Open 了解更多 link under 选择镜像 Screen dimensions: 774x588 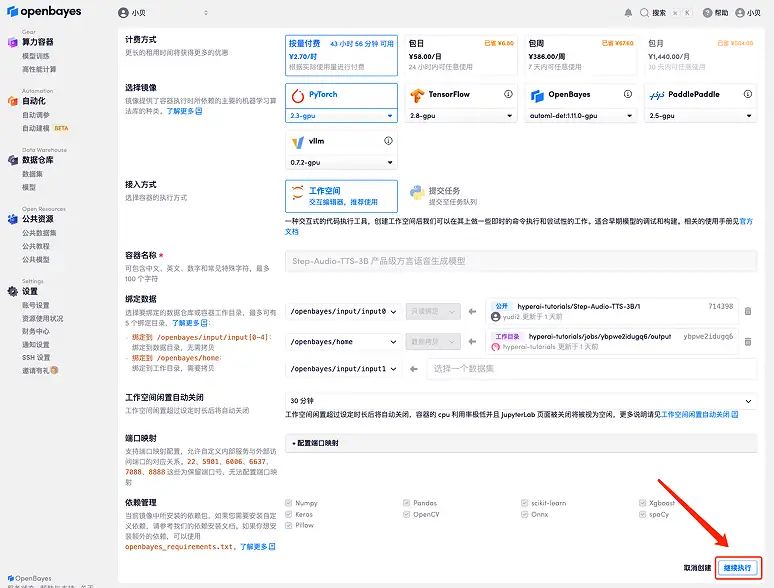(184, 112)
